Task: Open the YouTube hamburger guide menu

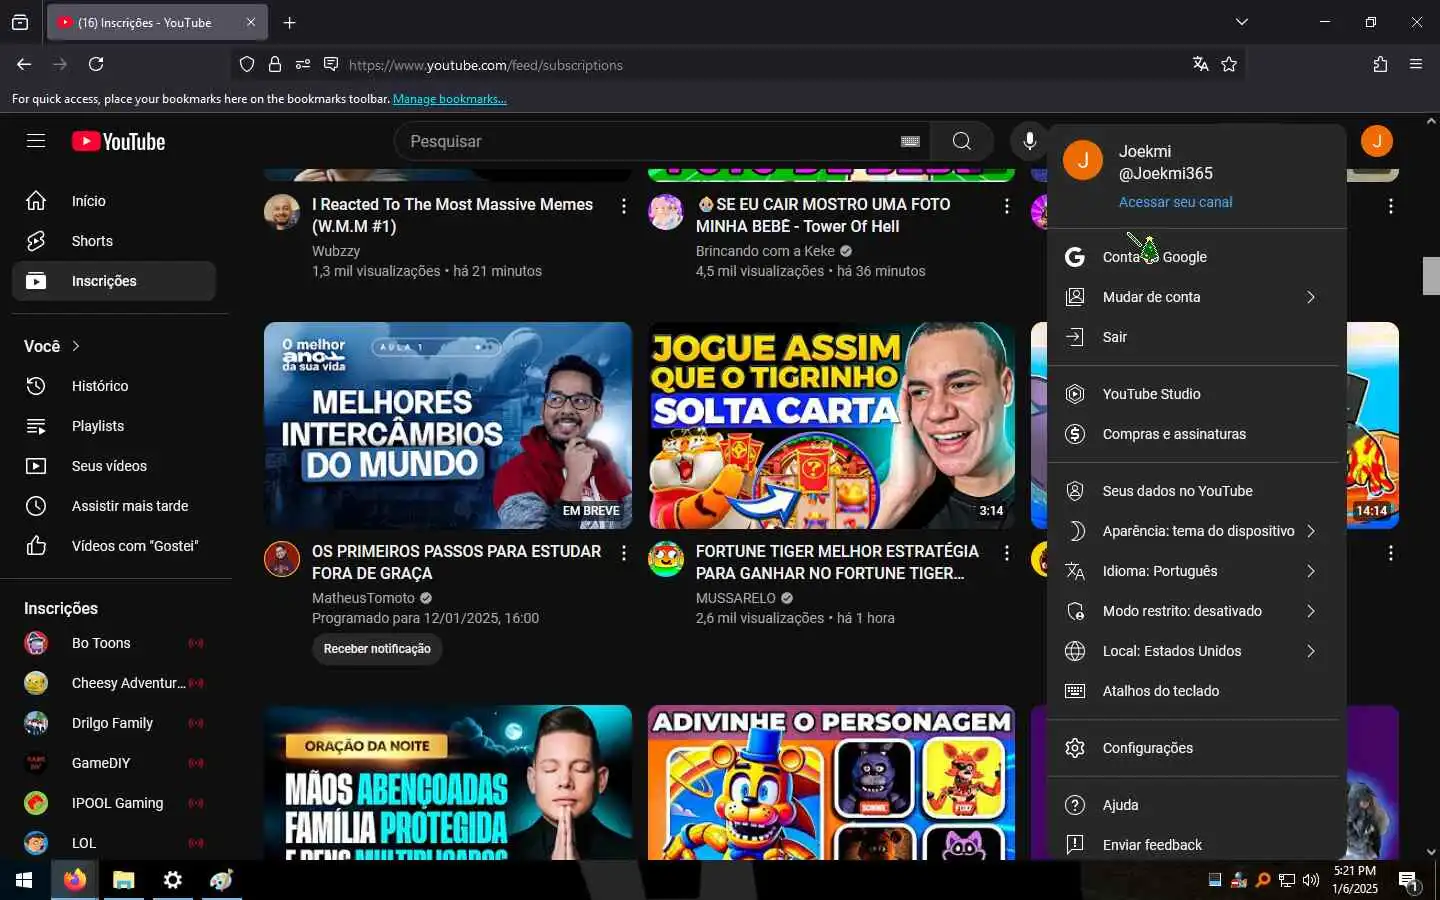Action: tap(36, 141)
